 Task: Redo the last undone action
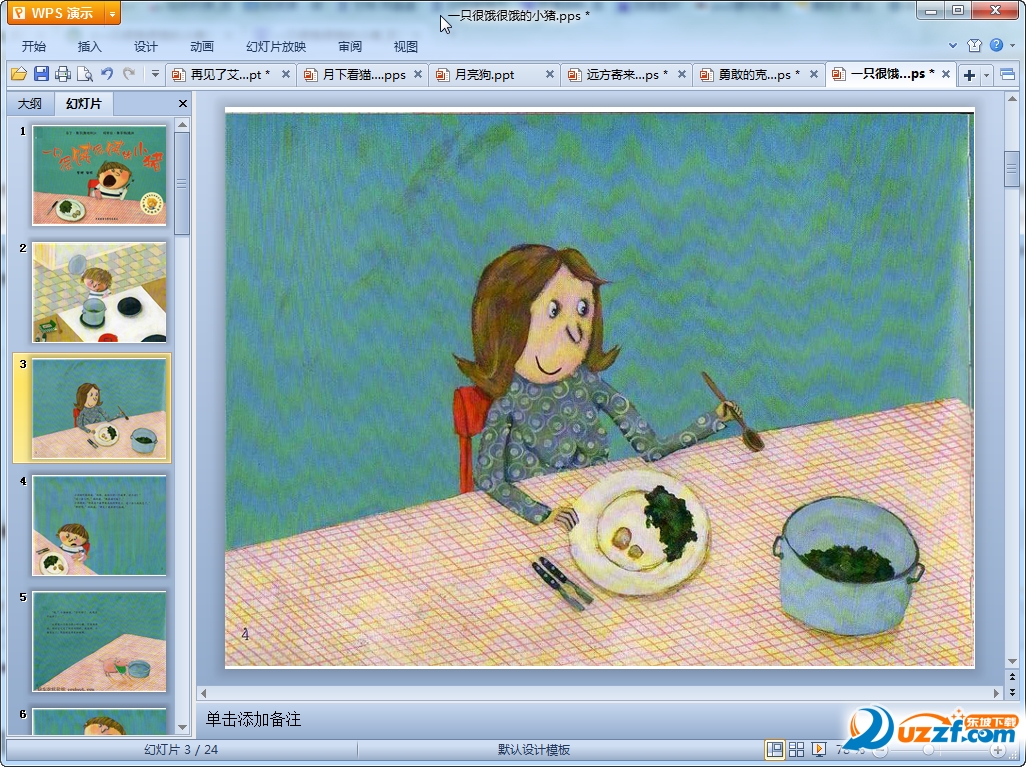pos(129,74)
